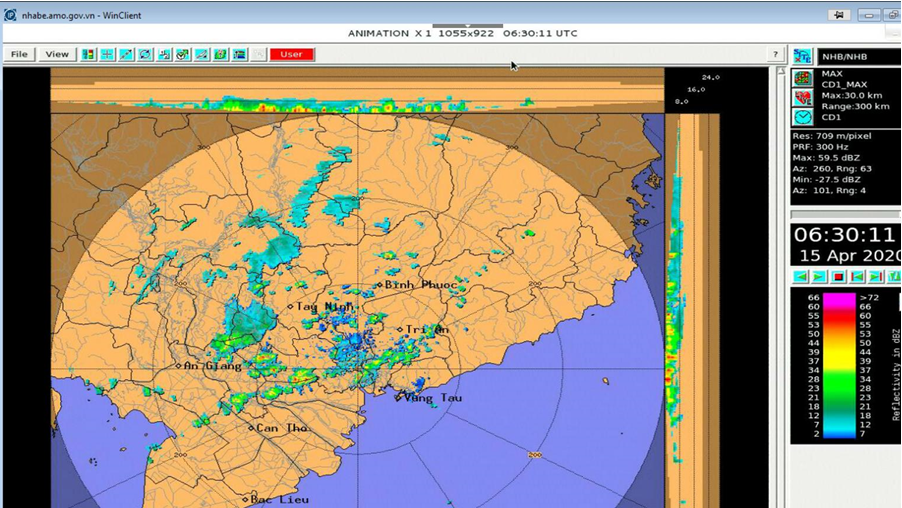The height and width of the screenshot is (508, 902).
Task: Click the Can Tho station label
Action: pyautogui.click(x=281, y=428)
